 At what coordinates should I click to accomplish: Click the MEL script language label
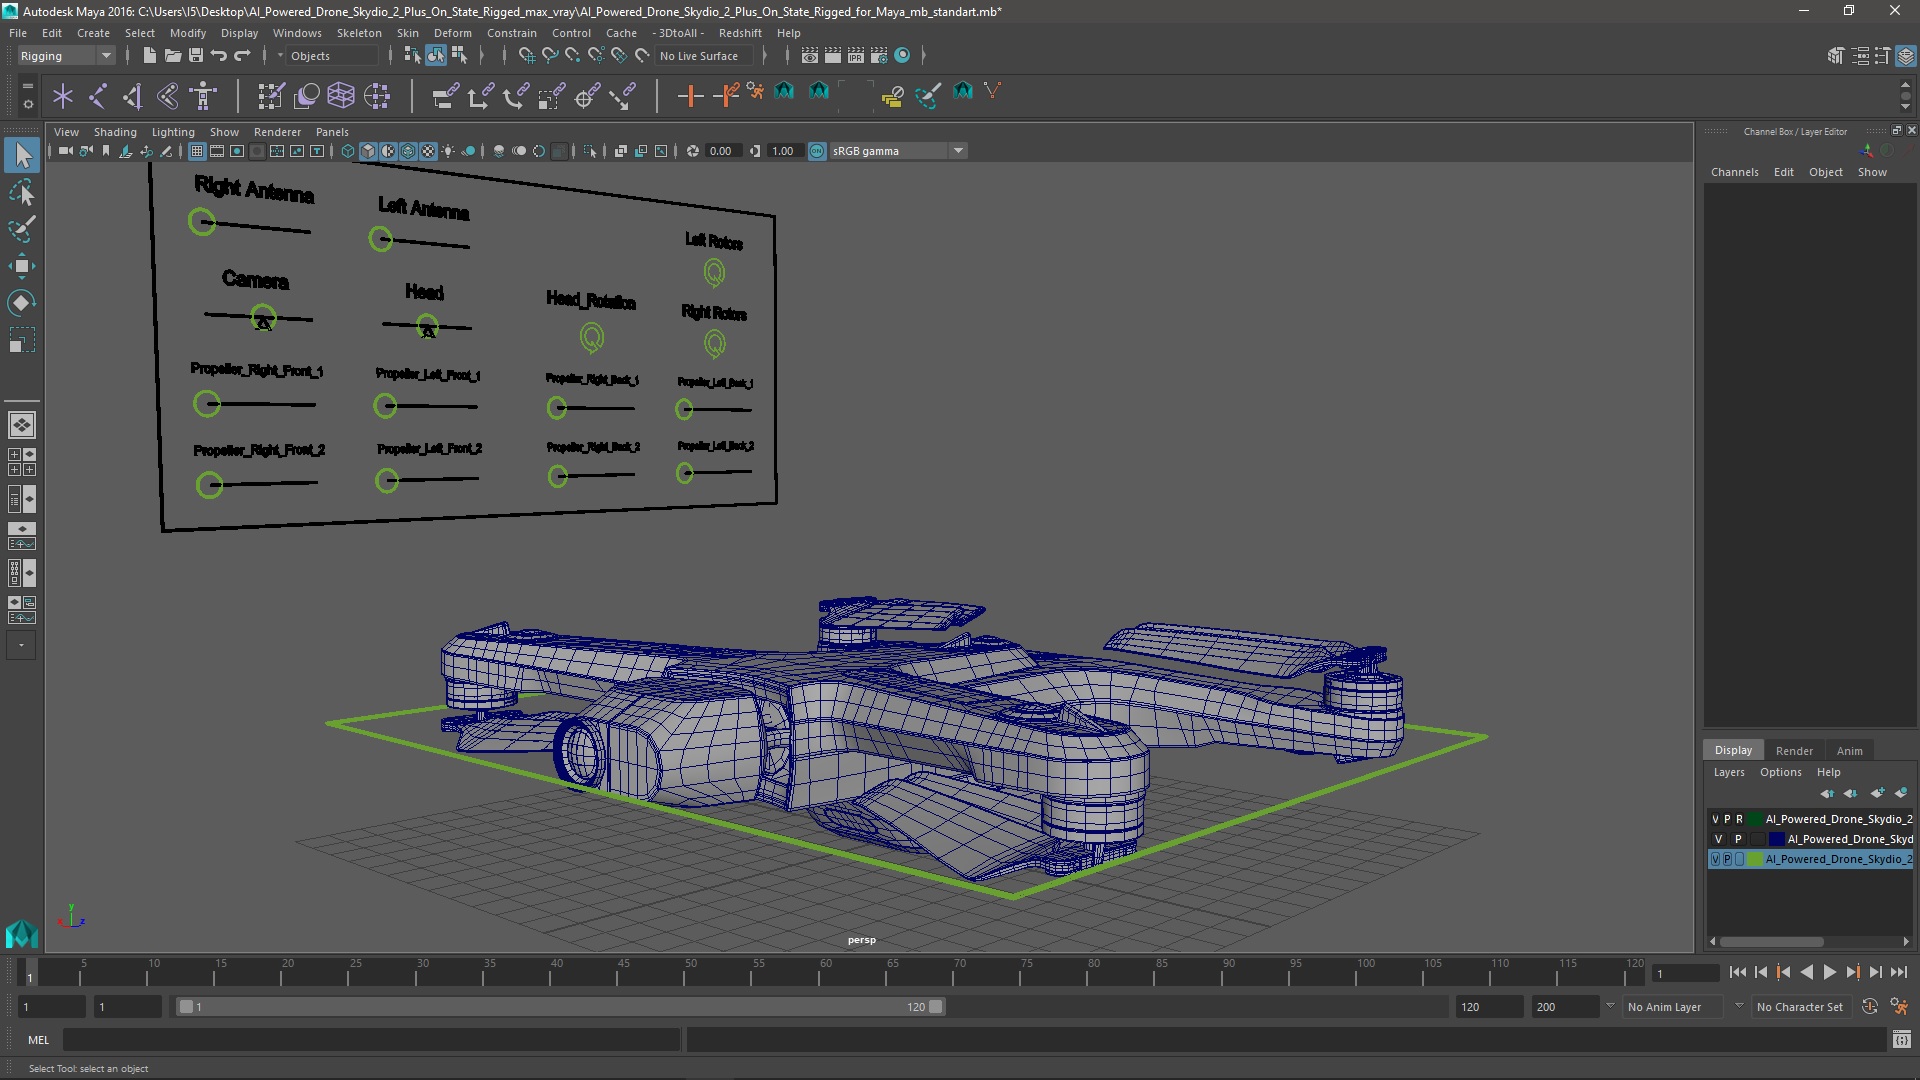(x=38, y=1040)
